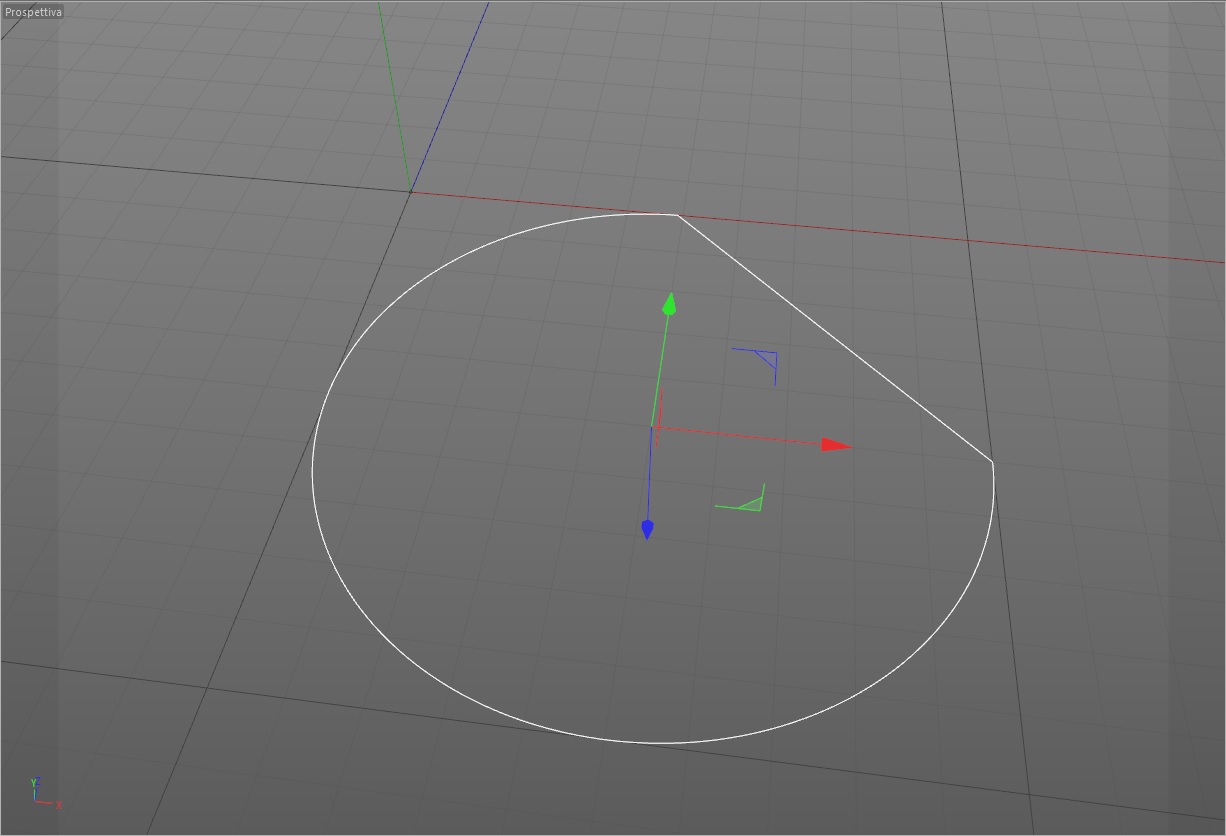Click the Prospettiva viewport label
1226x836 pixels.
(33, 12)
